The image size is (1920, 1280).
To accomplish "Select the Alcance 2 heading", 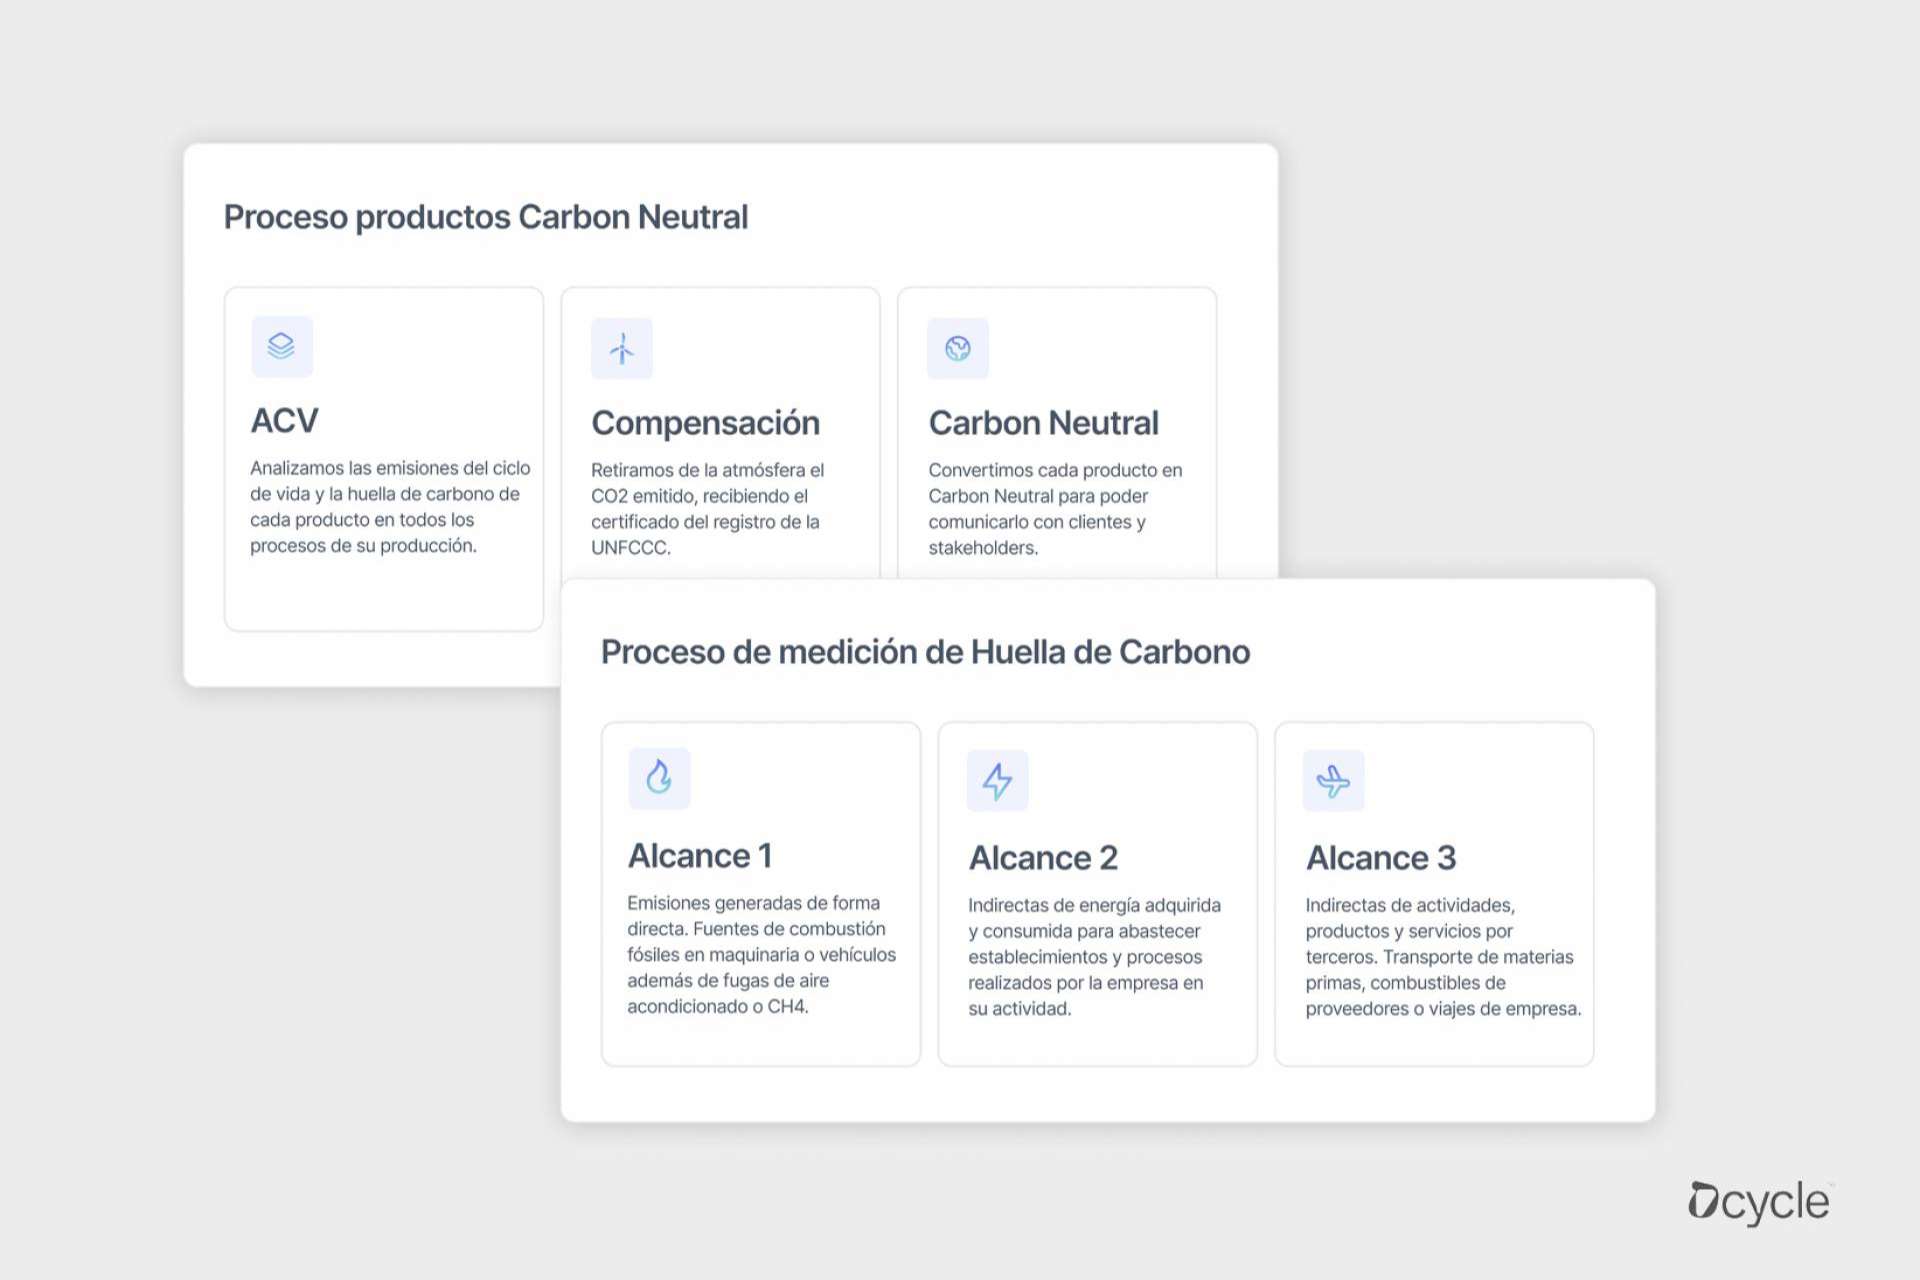I will tap(1043, 858).
